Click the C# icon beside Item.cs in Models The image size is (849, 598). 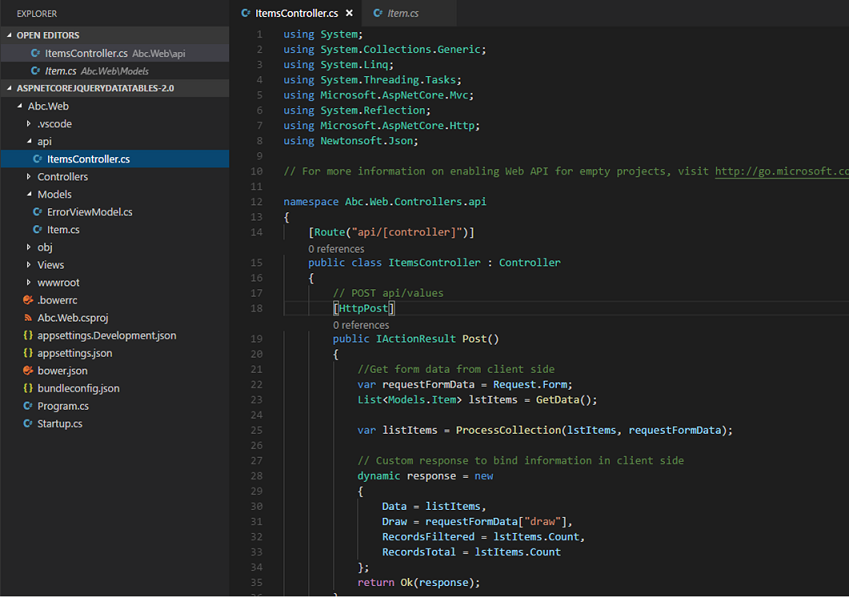click(37, 230)
